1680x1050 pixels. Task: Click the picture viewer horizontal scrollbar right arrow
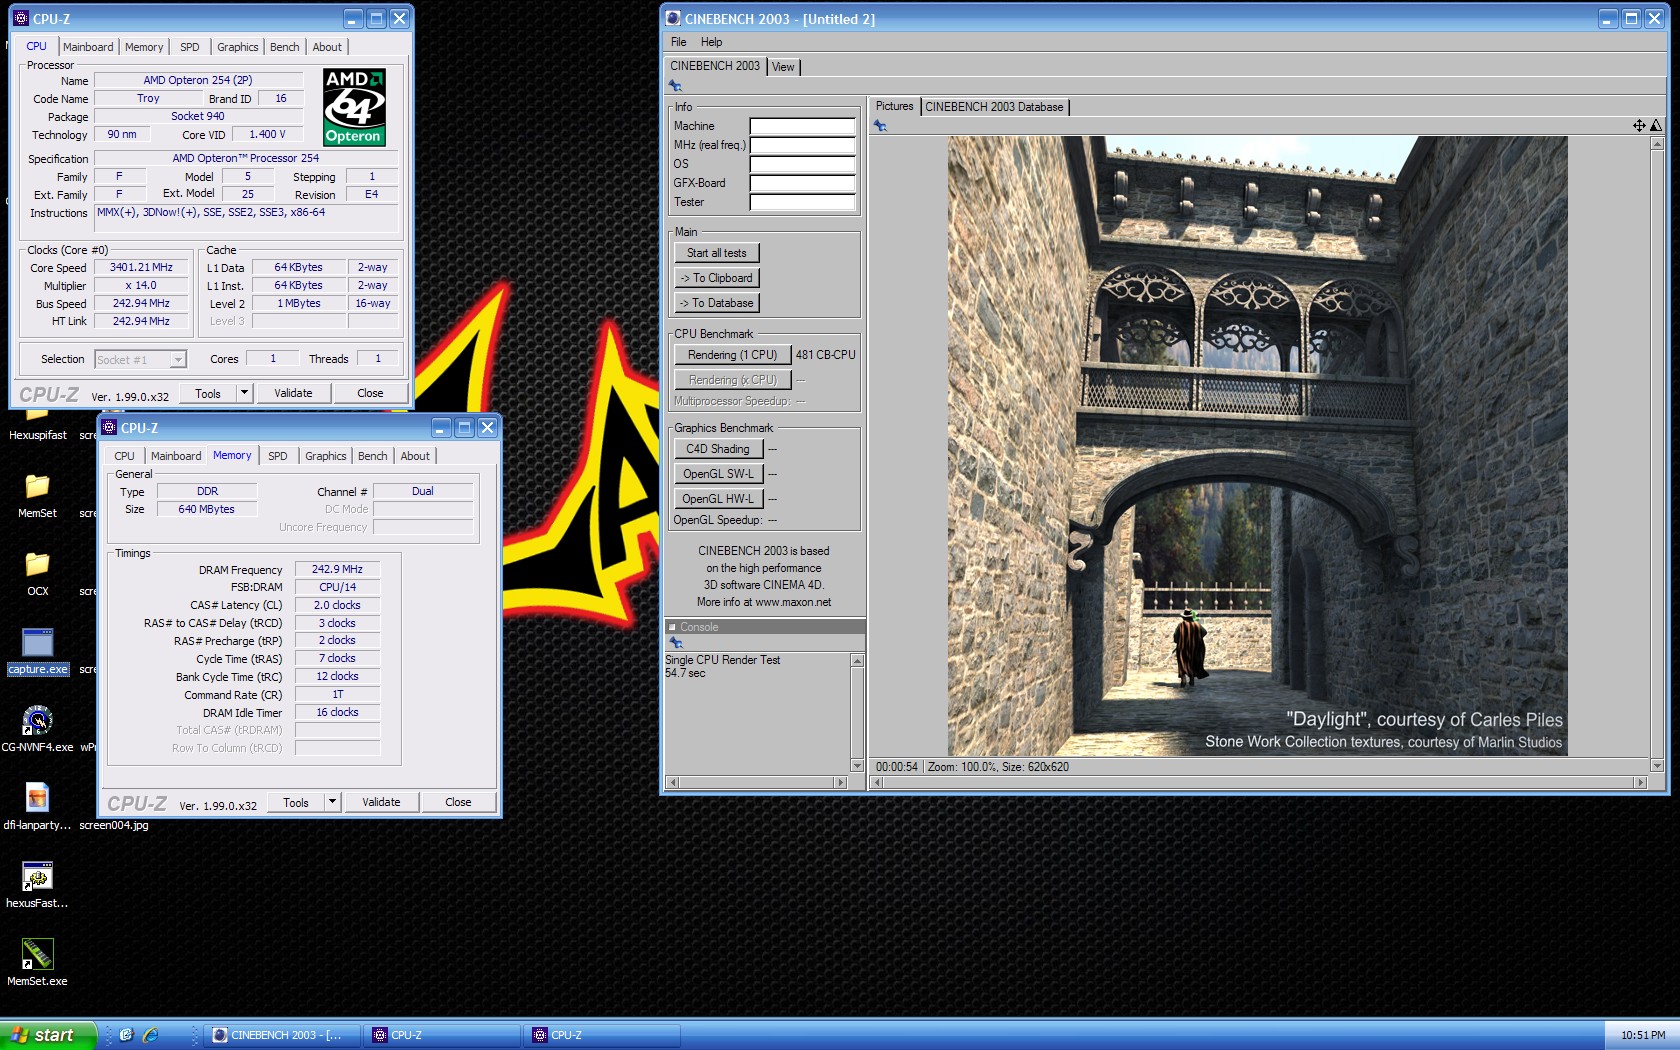click(1639, 782)
